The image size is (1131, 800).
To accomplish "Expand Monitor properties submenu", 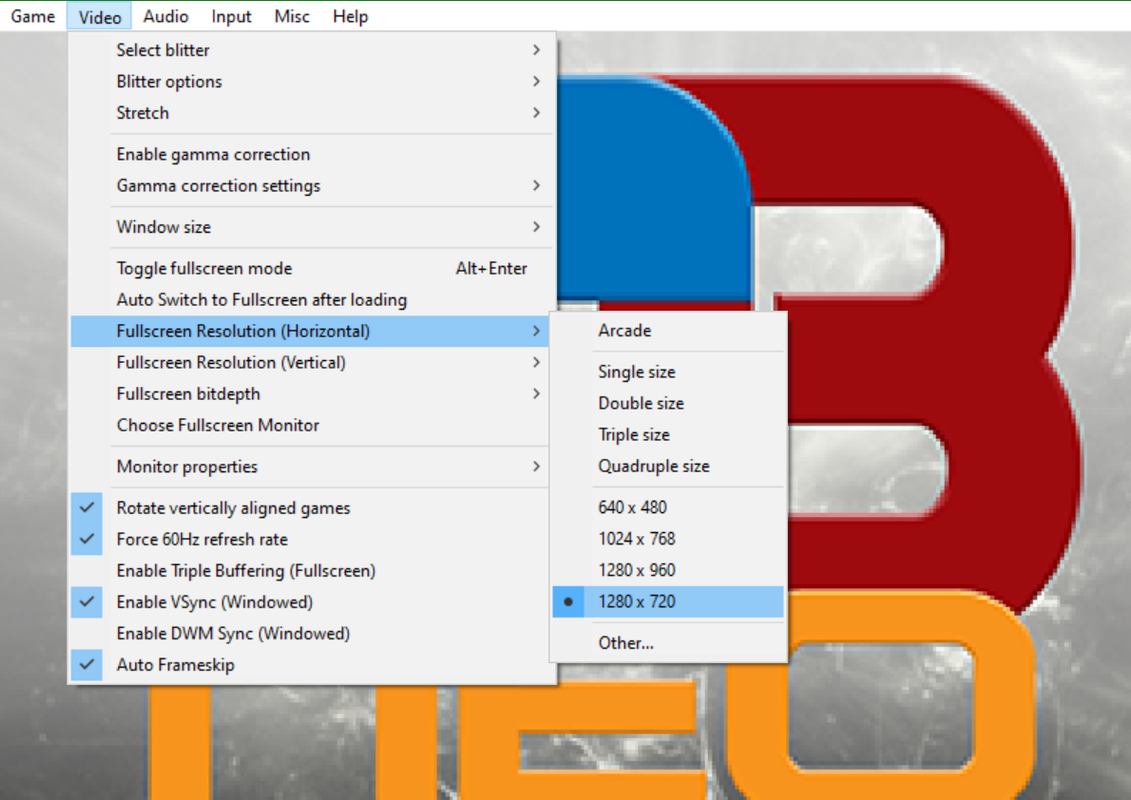I will pyautogui.click(x=312, y=467).
